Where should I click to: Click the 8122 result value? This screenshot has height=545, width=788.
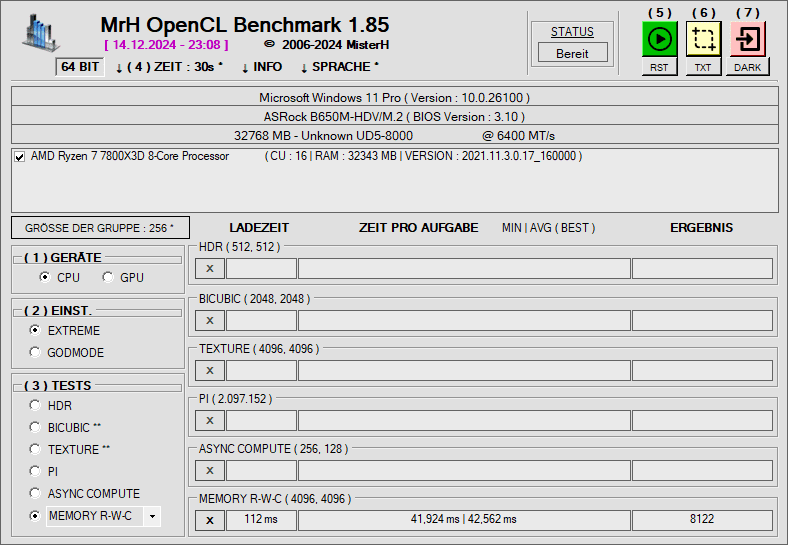[702, 520]
